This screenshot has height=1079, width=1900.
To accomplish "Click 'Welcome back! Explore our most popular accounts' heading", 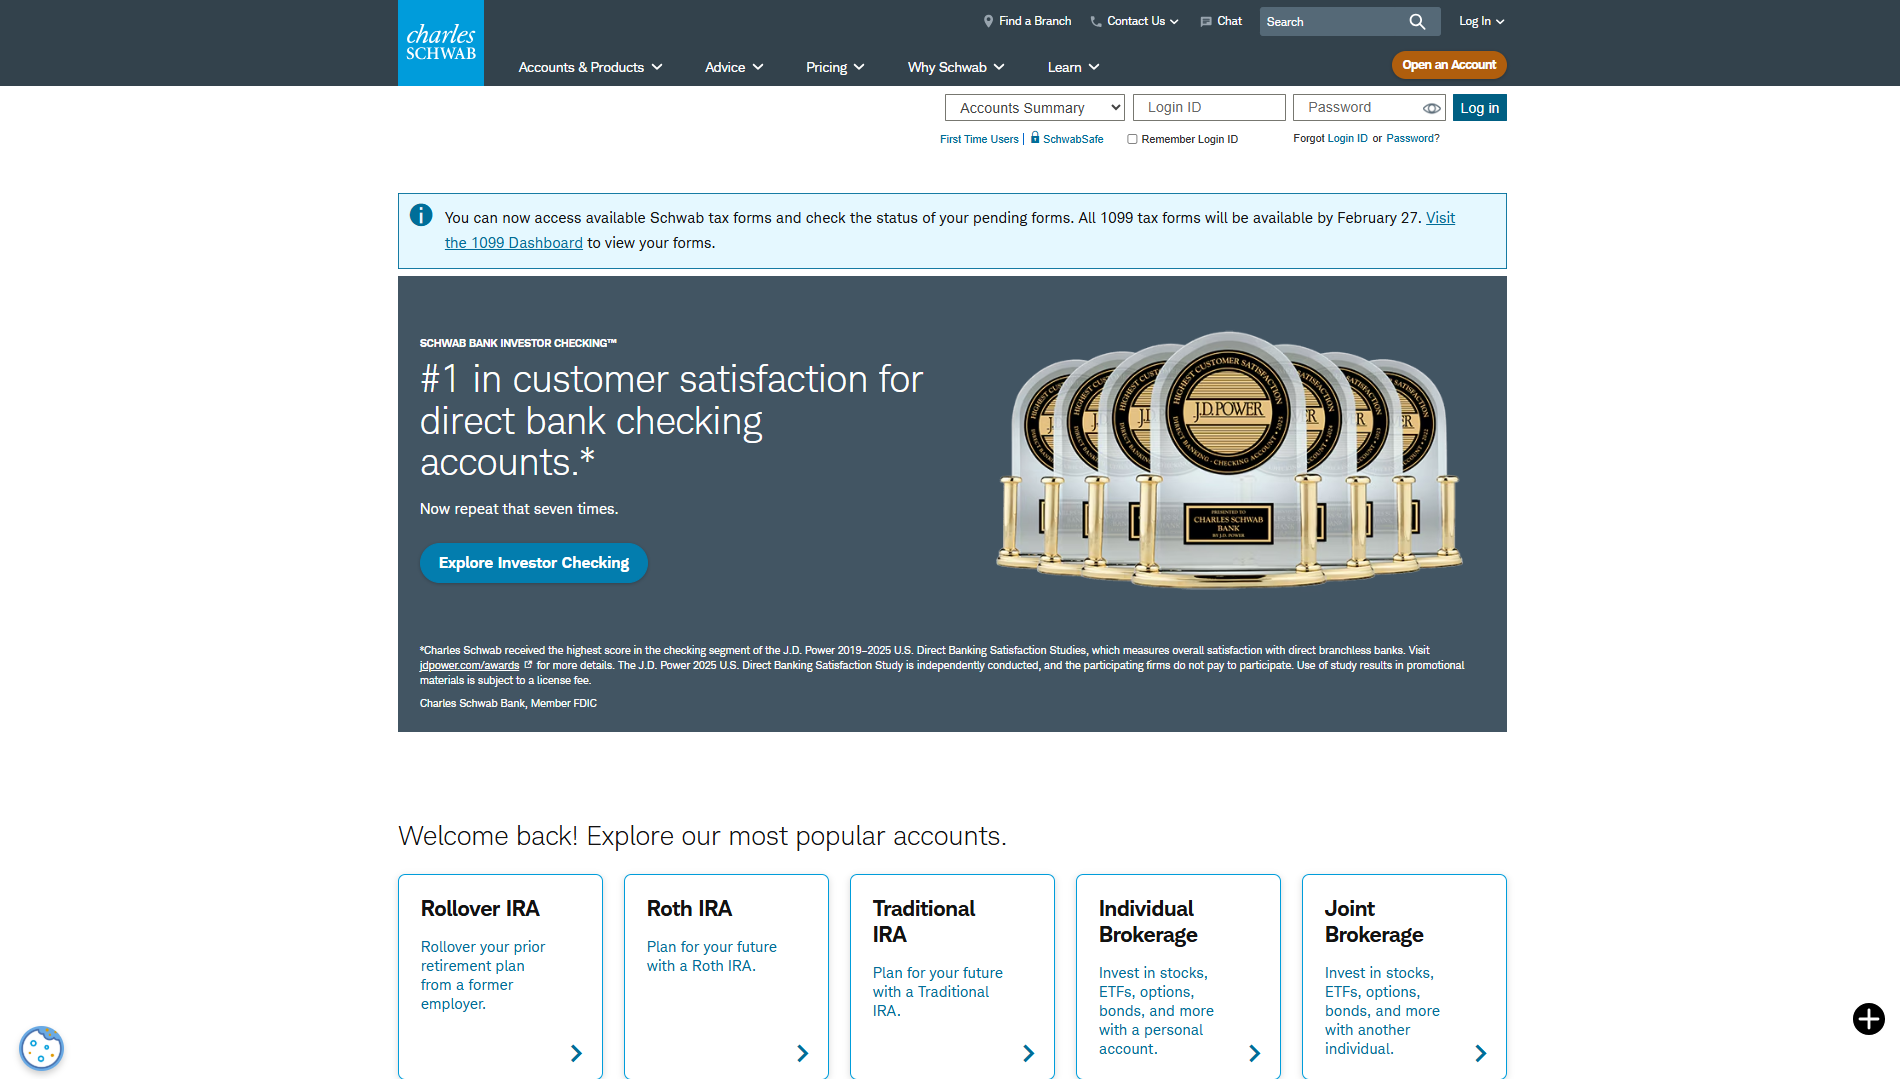I will pos(702,836).
